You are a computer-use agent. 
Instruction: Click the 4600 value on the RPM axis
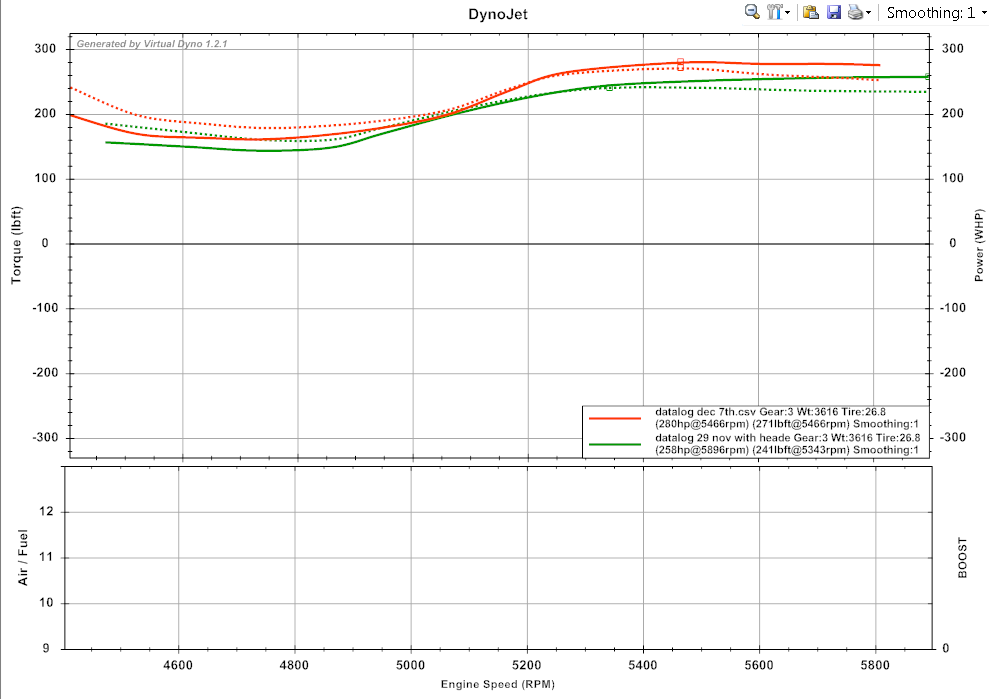(x=178, y=665)
